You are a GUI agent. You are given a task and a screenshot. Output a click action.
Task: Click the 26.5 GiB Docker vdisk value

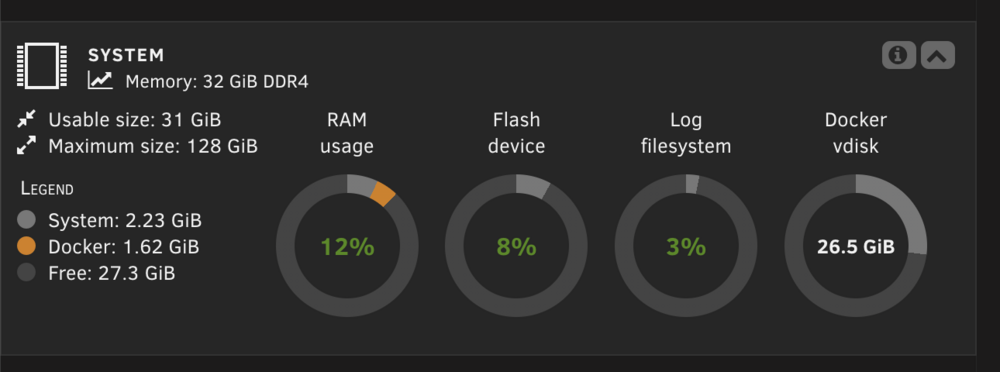(856, 247)
